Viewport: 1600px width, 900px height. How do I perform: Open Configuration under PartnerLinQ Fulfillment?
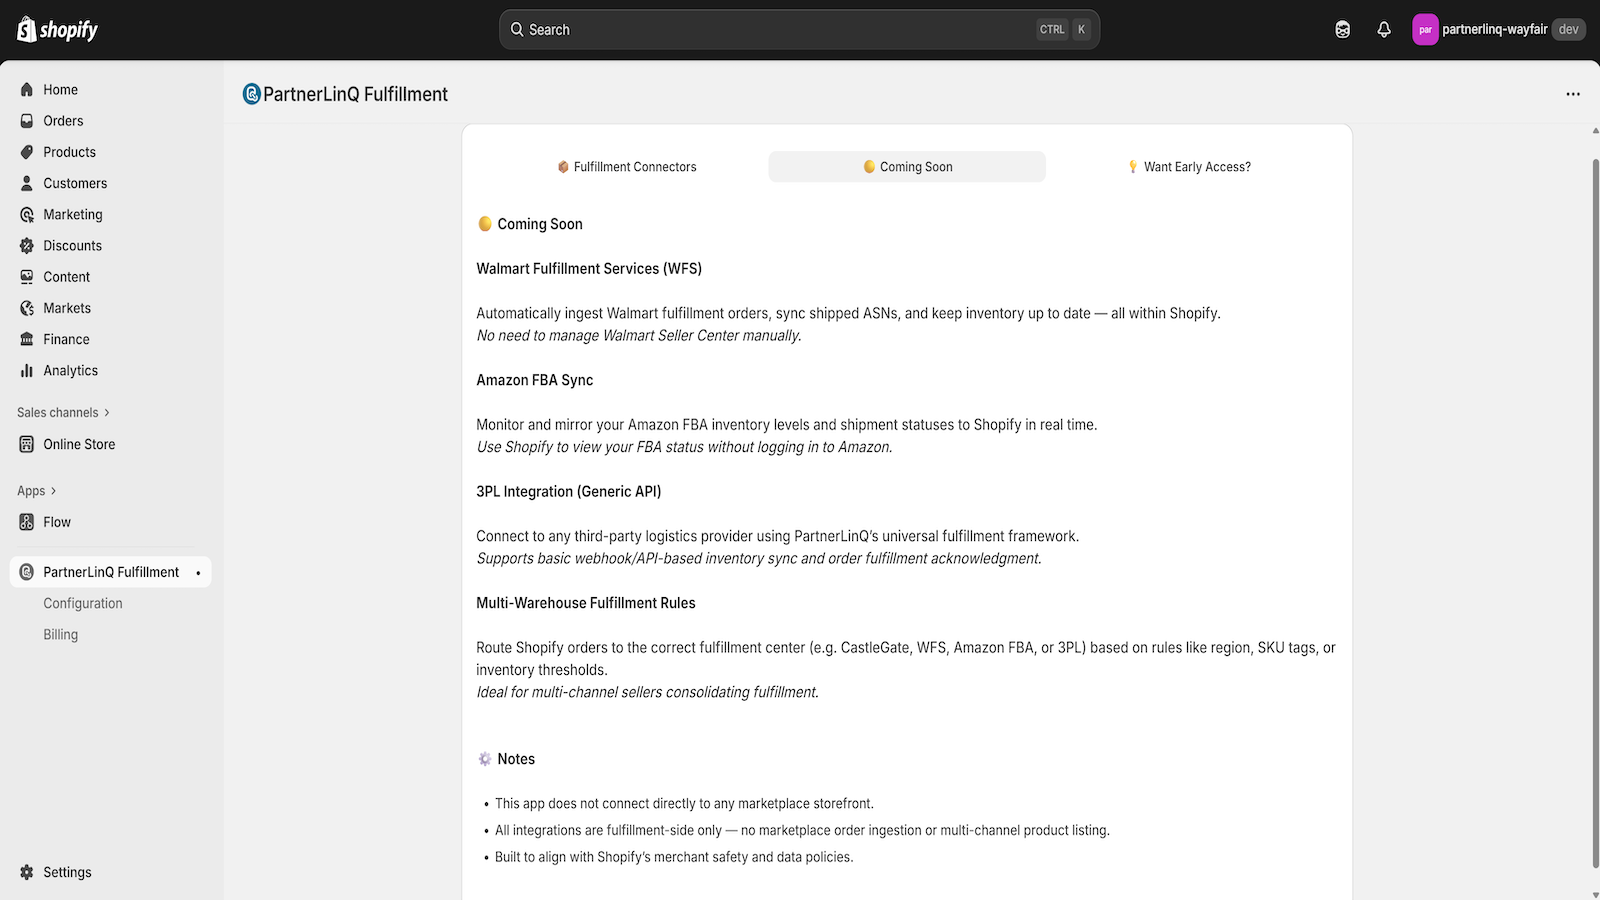(83, 602)
